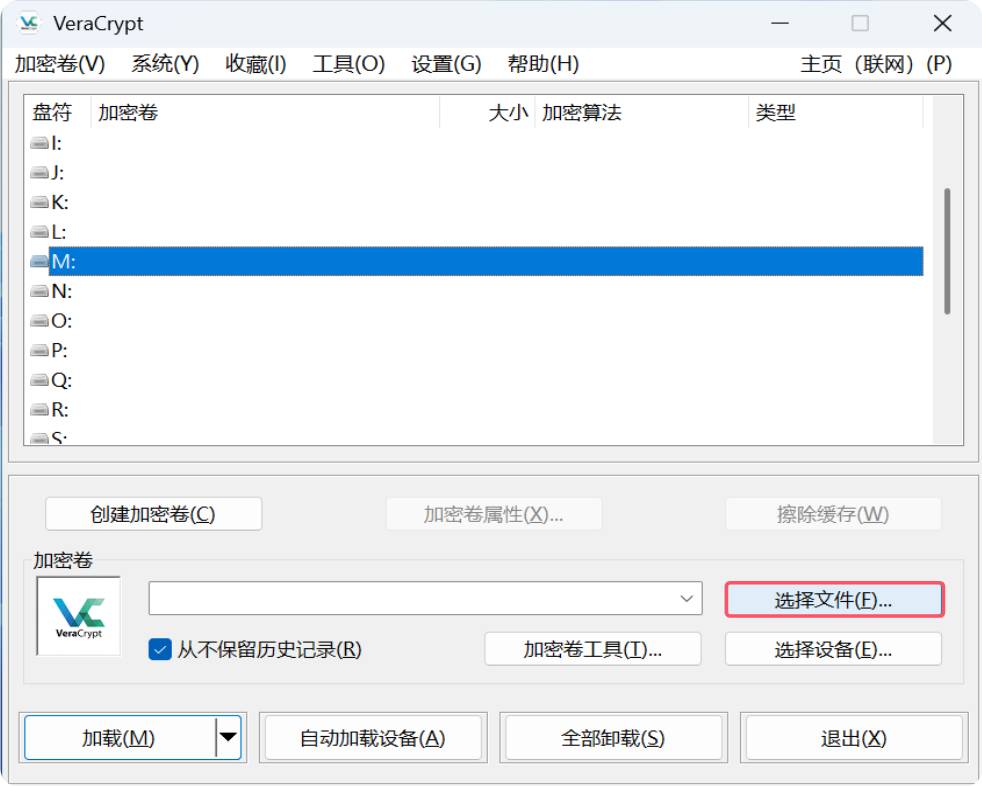This screenshot has height=786, width=982.
Task: Open the 加载 button dropdown arrow
Action: [x=229, y=738]
